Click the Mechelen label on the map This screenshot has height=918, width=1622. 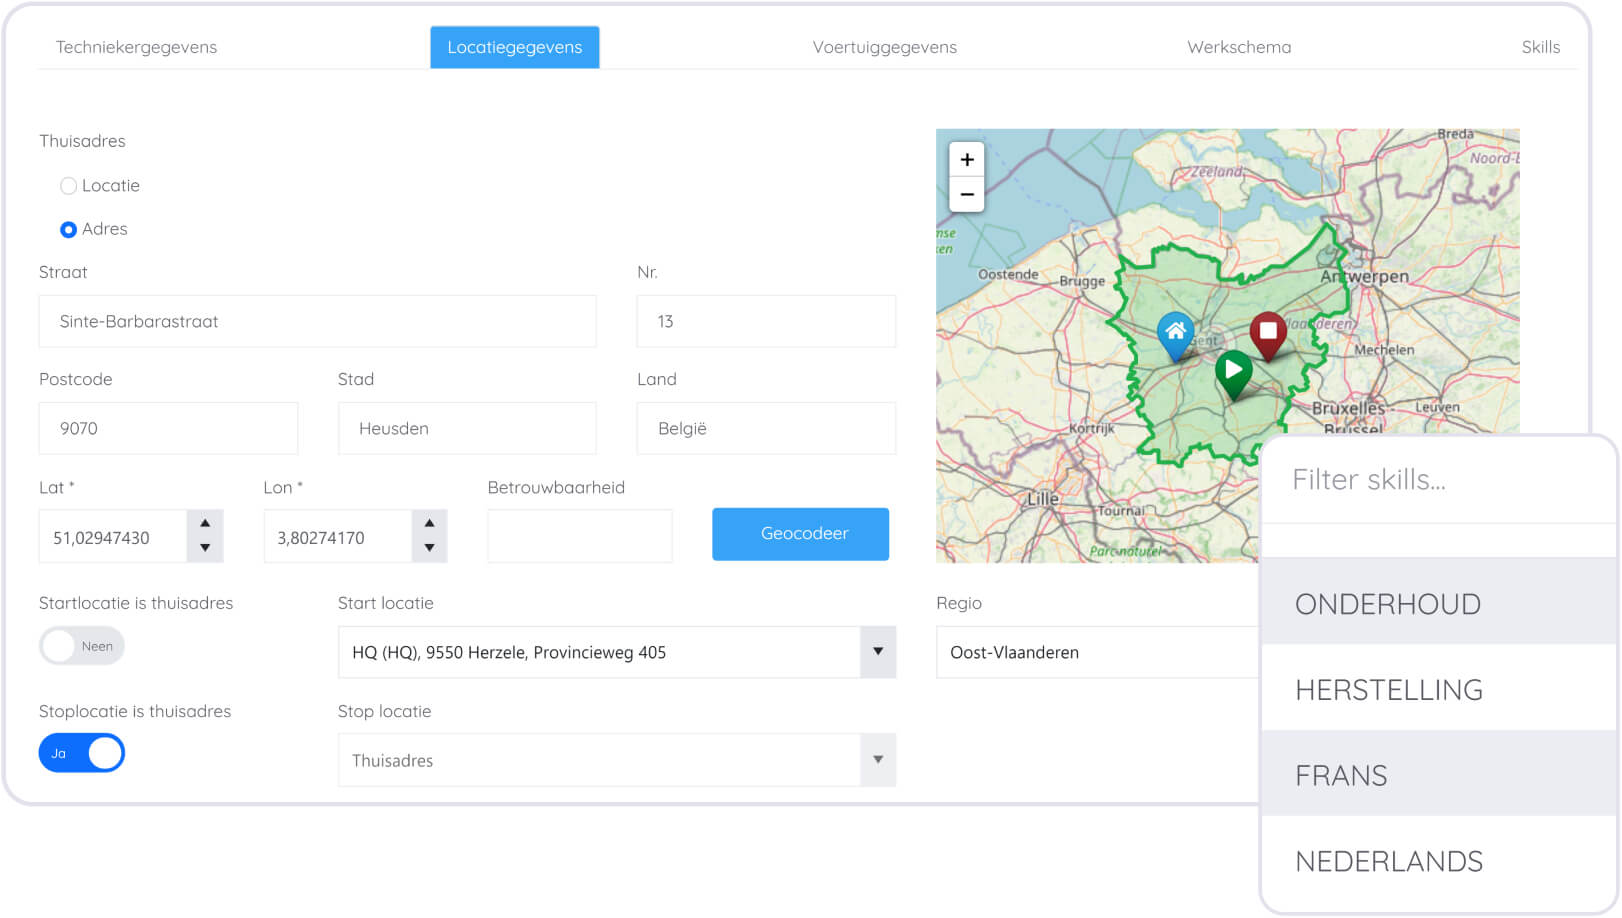tap(1384, 350)
